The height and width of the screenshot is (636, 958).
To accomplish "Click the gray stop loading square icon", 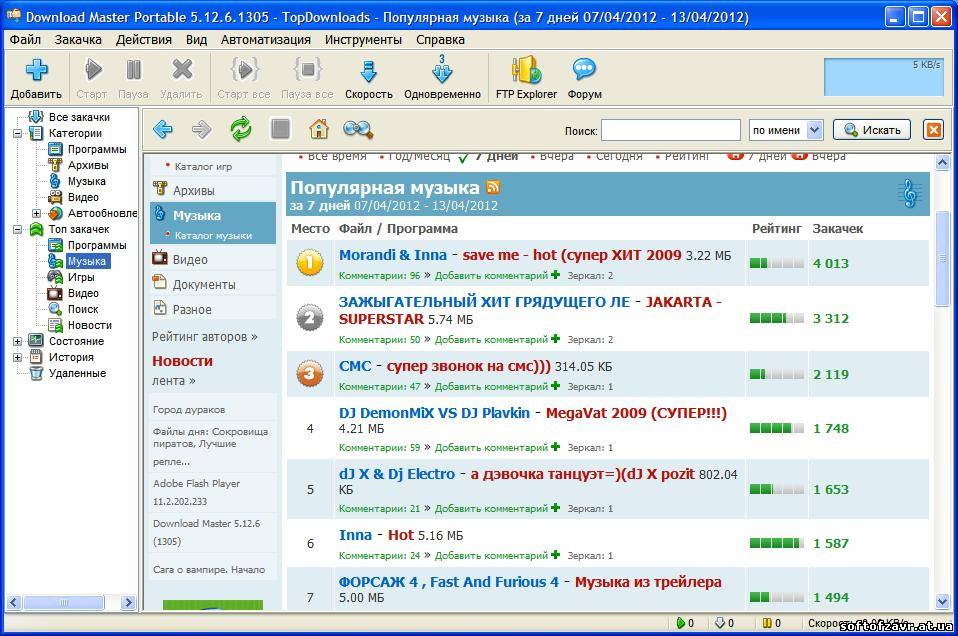I will 280,130.
